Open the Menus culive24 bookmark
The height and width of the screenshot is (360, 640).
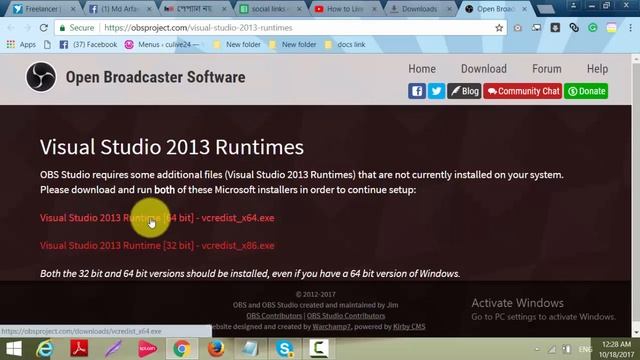[x=162, y=44]
